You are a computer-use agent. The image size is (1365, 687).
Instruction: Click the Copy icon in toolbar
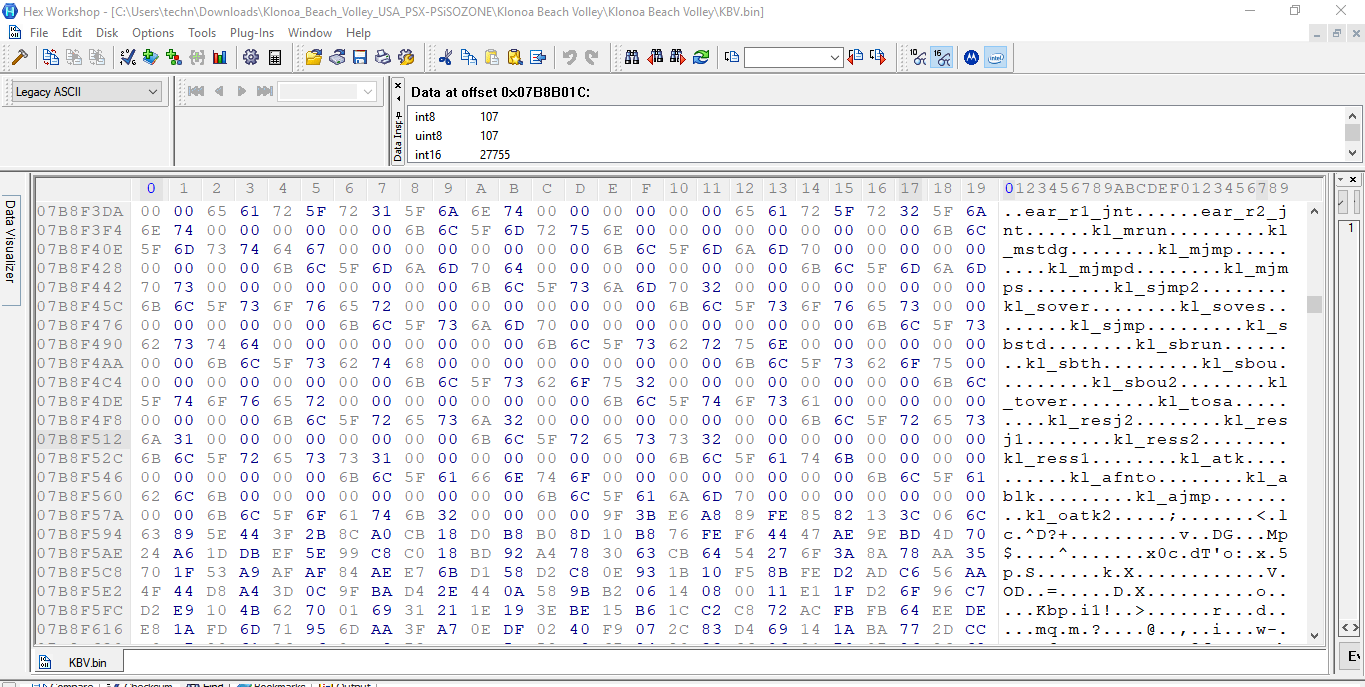(468, 57)
